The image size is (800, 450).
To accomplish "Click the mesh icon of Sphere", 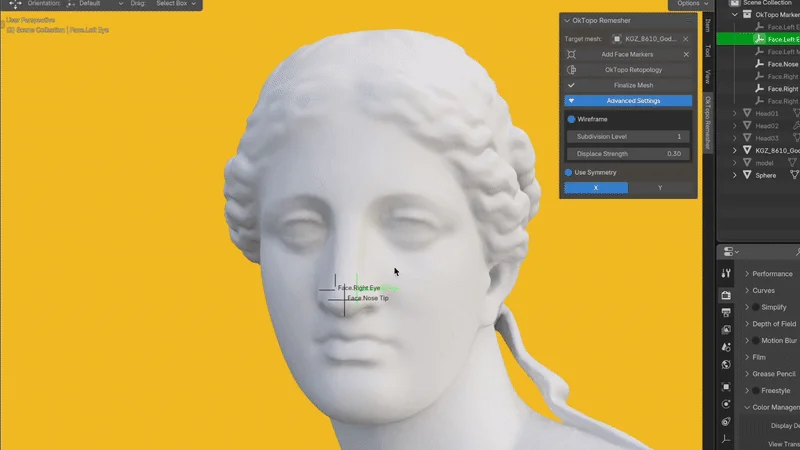I will click(x=747, y=175).
